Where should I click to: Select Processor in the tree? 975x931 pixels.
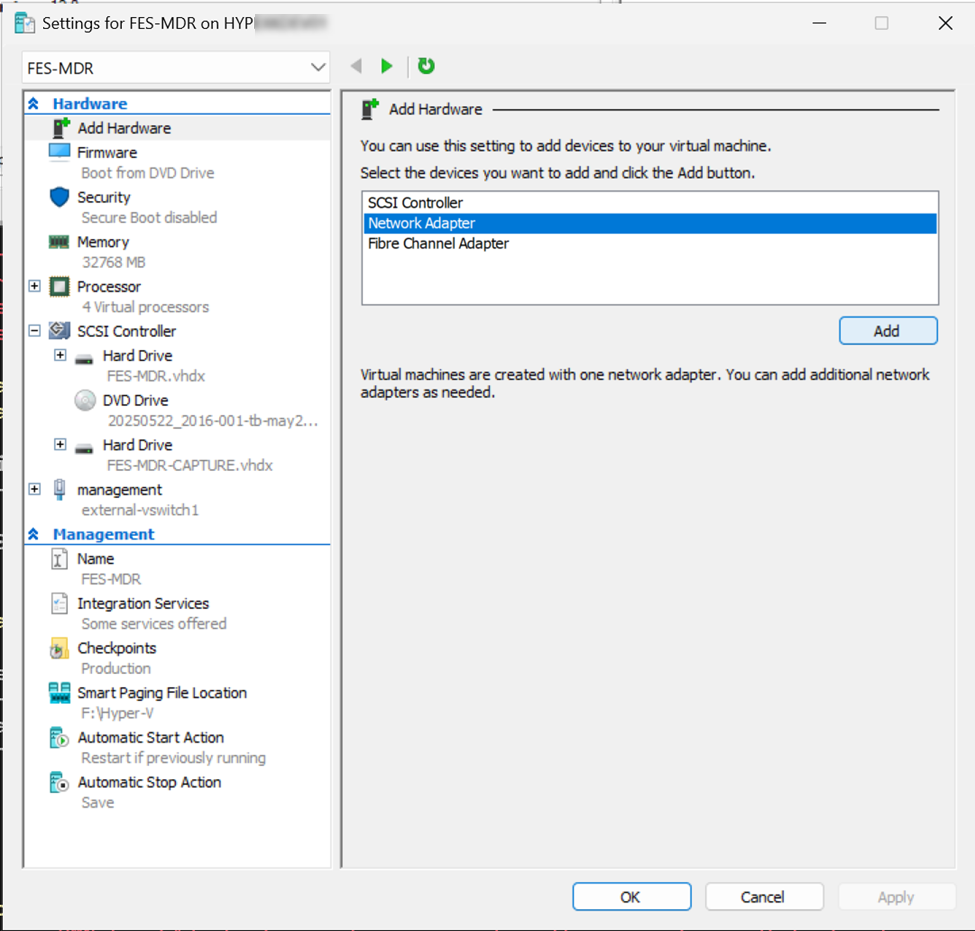coord(109,287)
